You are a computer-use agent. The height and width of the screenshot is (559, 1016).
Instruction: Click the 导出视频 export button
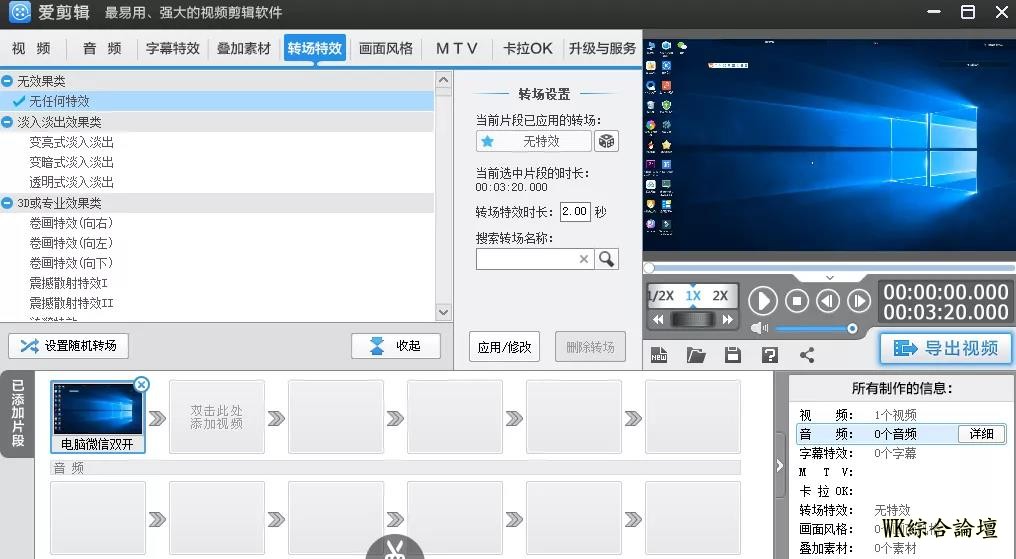tap(945, 348)
